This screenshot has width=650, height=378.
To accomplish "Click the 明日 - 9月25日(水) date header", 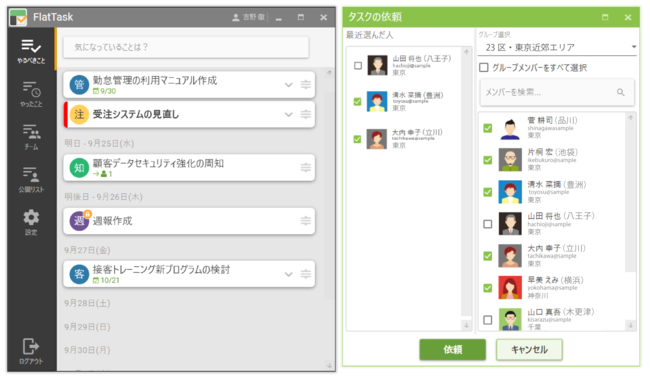I will click(99, 143).
